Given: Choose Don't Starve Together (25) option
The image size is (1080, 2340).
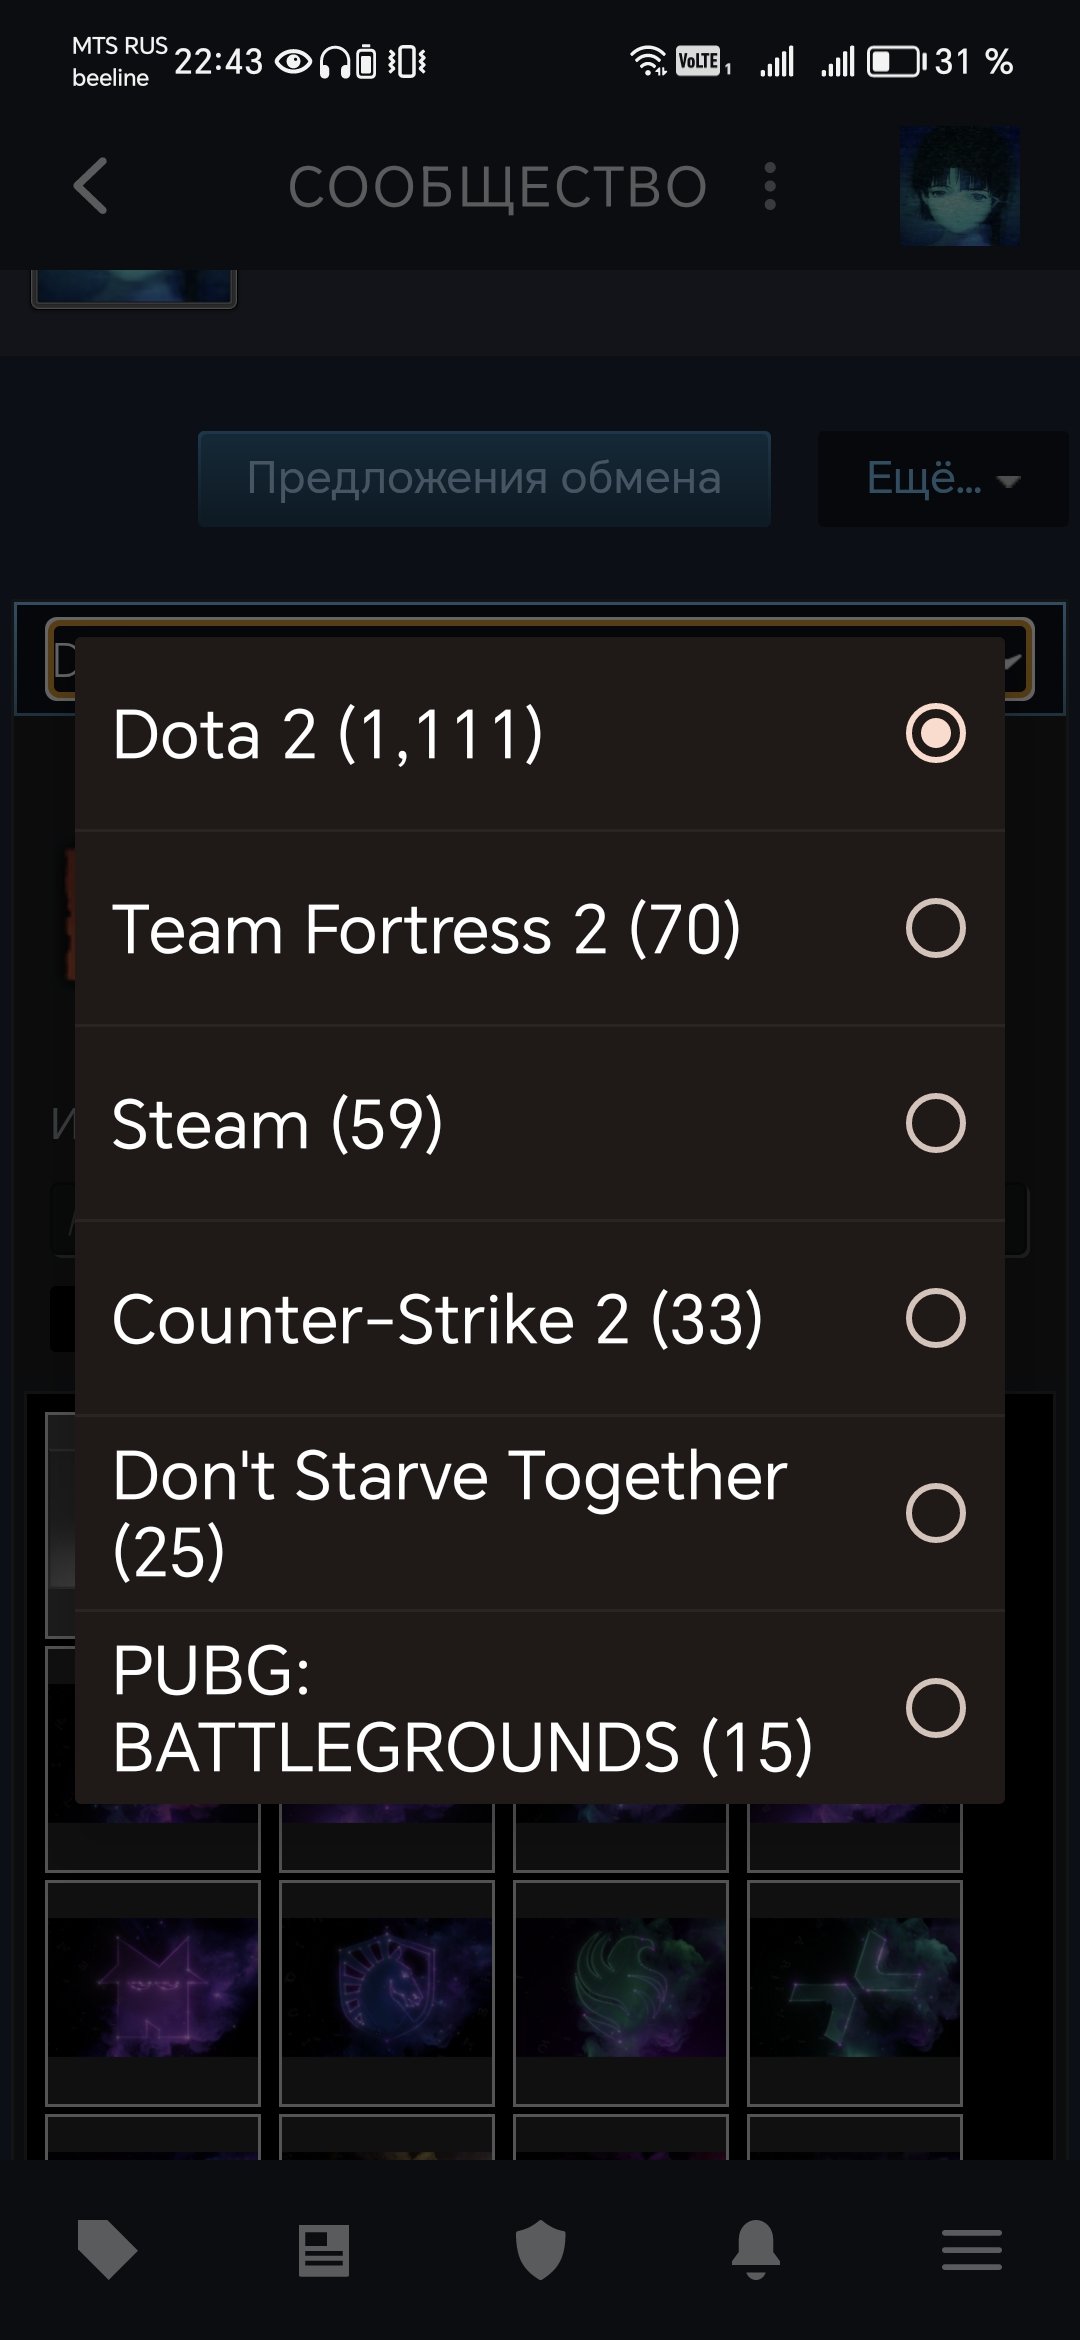Looking at the screenshot, I should click(x=540, y=1513).
